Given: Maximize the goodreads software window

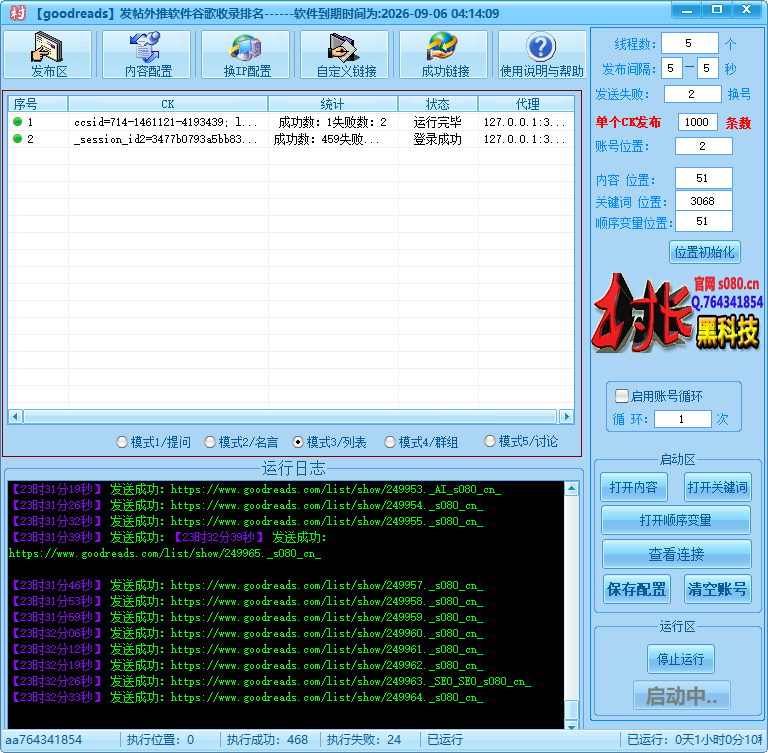Looking at the screenshot, I should (x=717, y=10).
